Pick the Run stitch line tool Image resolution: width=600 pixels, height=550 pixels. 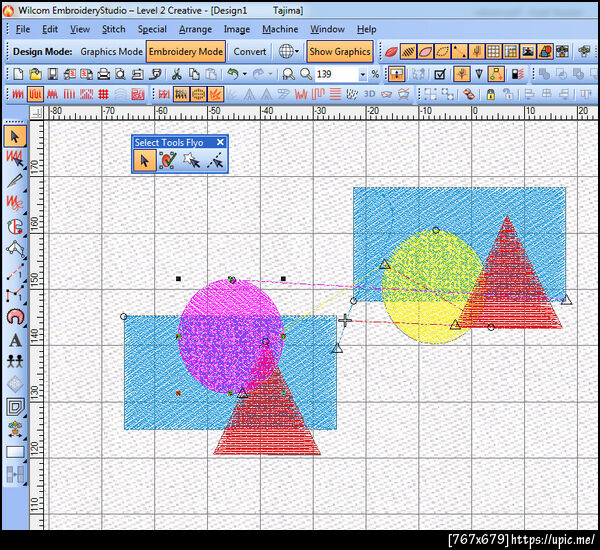click(x=15, y=271)
